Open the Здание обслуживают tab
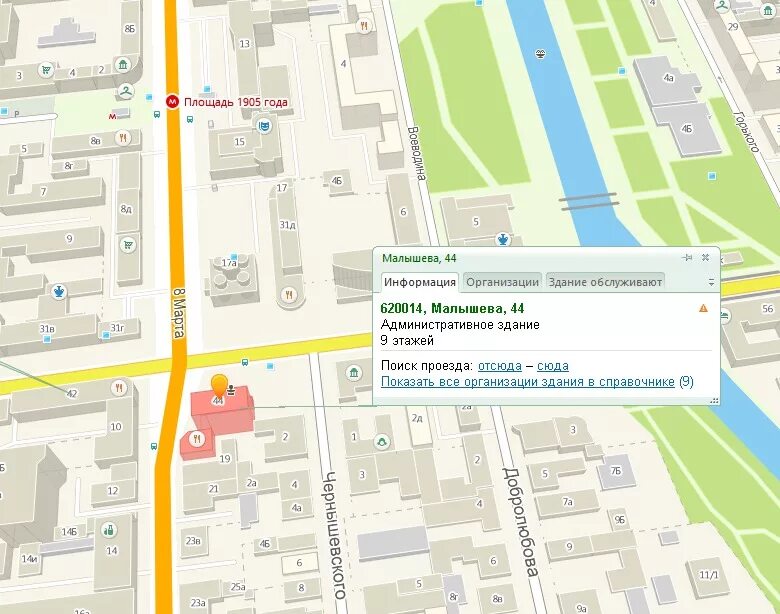Screen dimensions: 780x614 click(x=605, y=282)
